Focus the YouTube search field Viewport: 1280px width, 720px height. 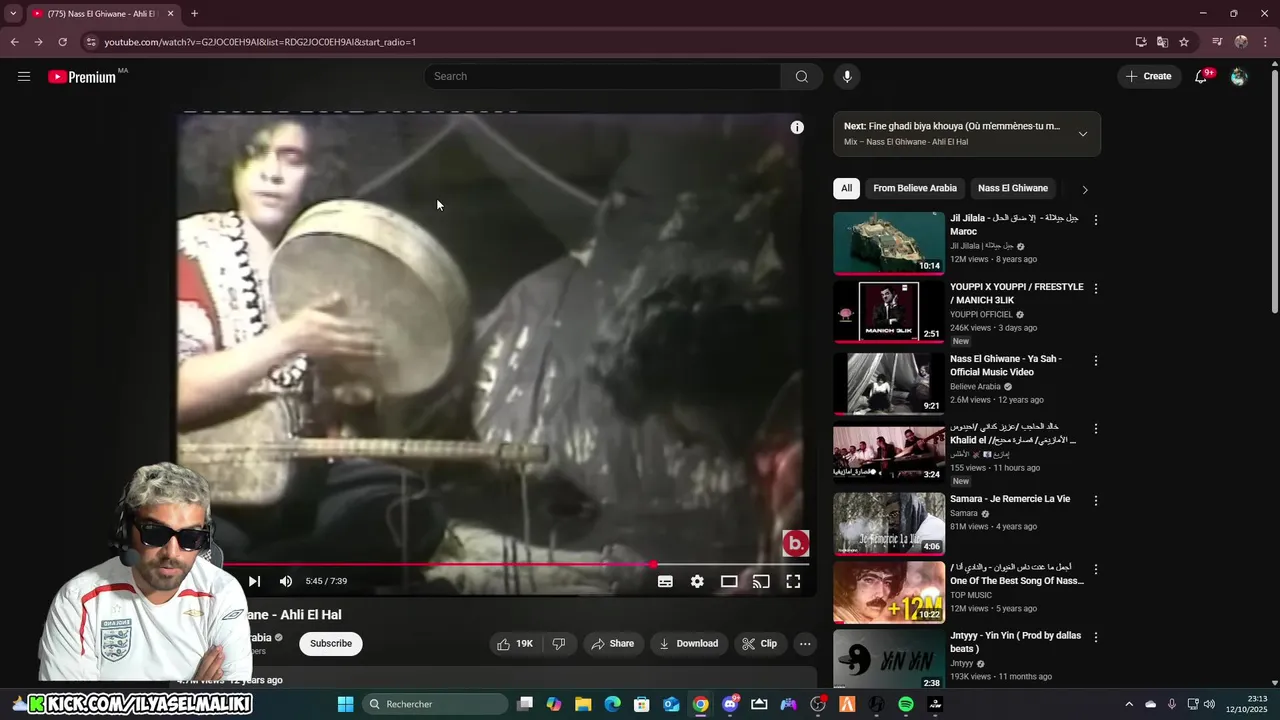point(603,76)
